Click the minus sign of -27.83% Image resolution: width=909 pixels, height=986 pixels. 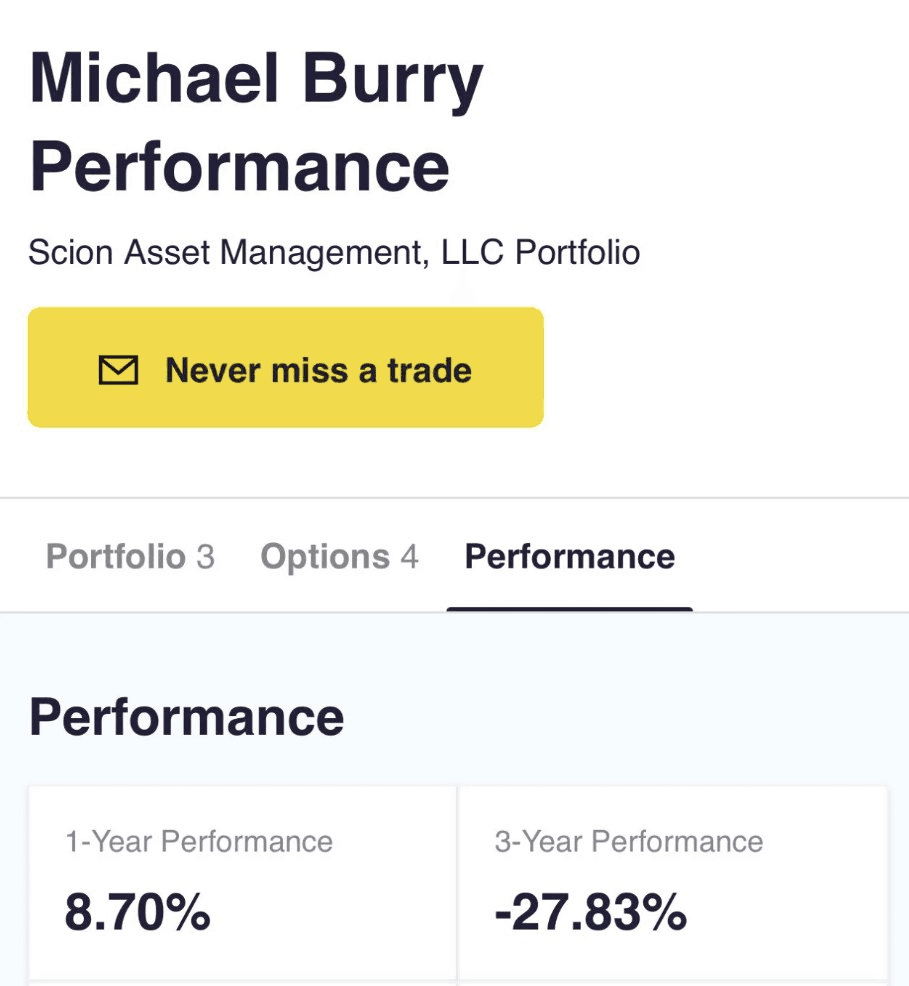click(x=505, y=914)
